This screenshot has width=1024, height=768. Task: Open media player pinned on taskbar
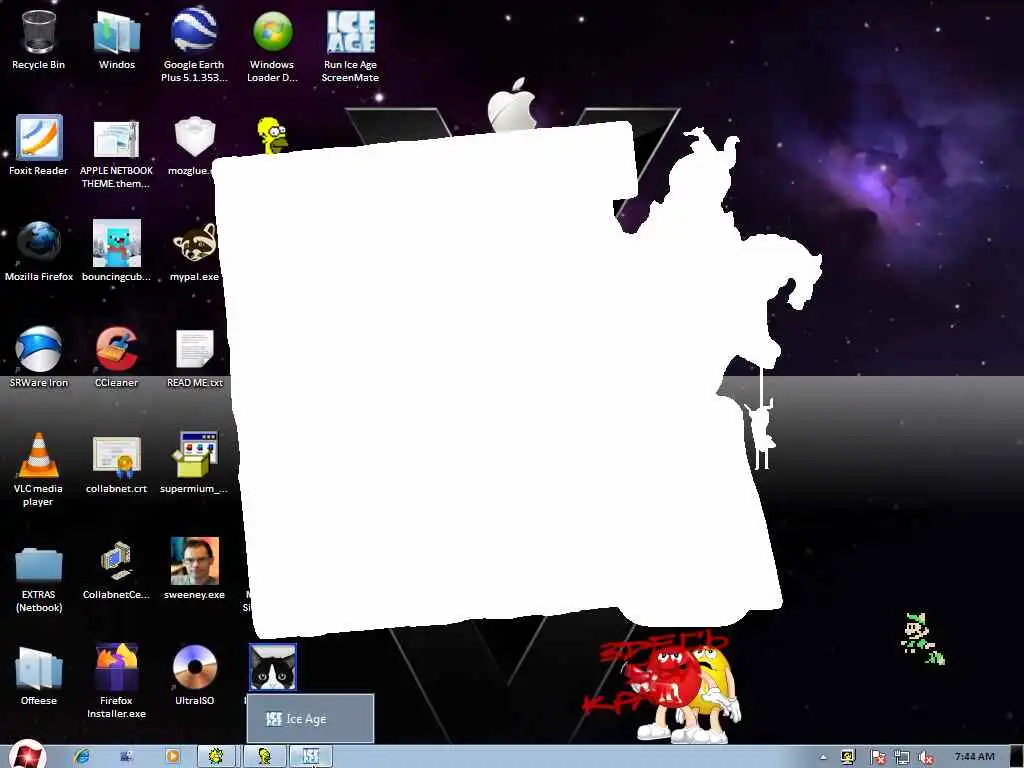(x=173, y=756)
